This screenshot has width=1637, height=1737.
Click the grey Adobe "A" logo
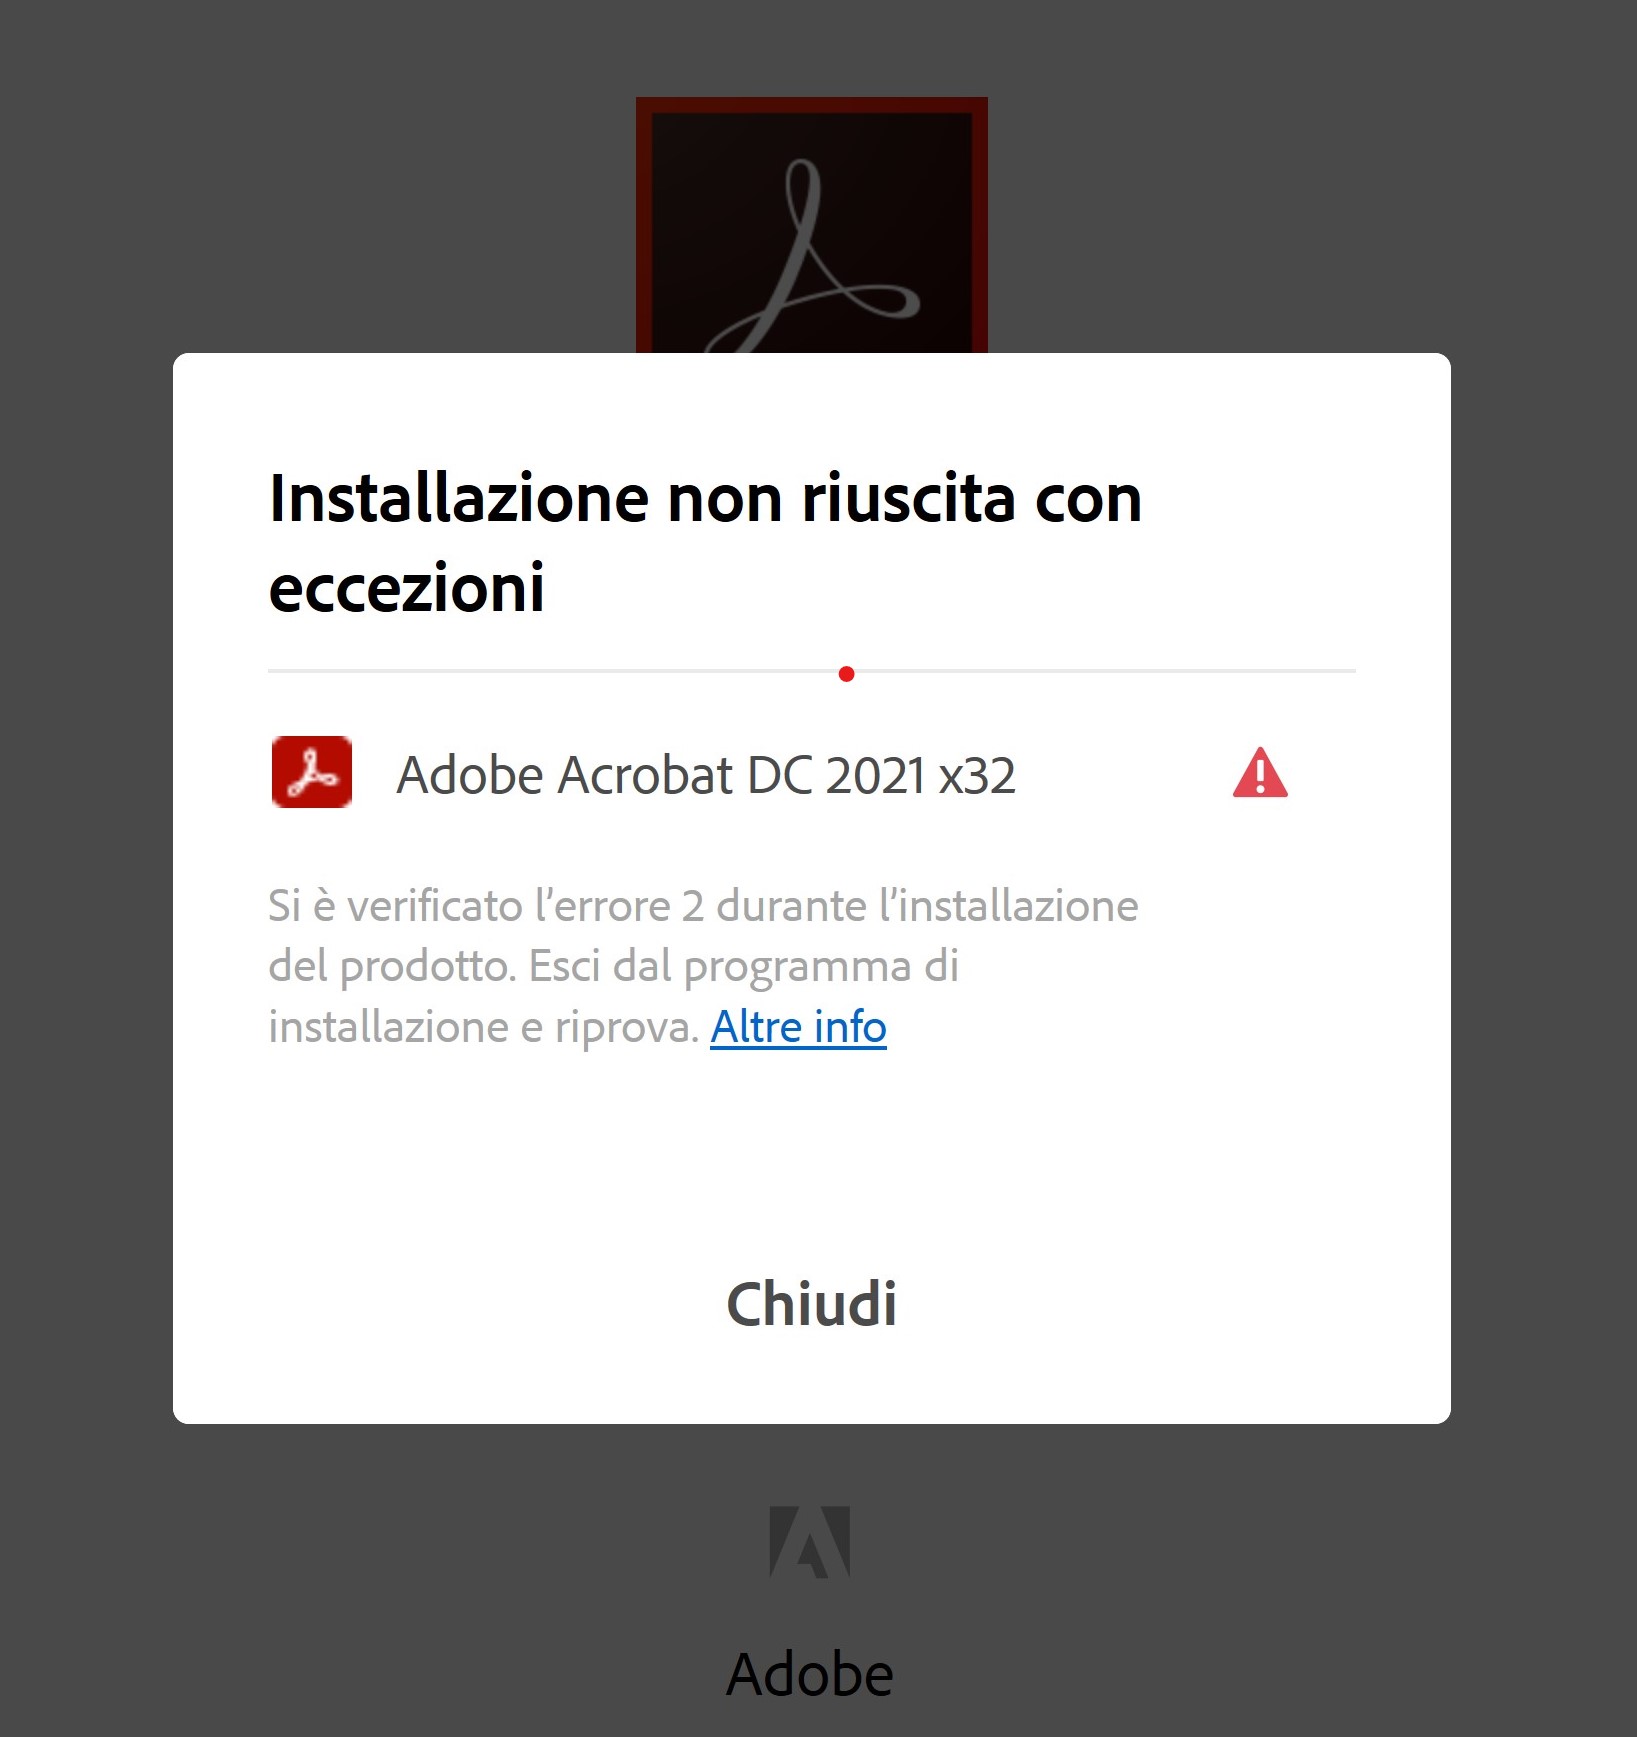tap(810, 1542)
